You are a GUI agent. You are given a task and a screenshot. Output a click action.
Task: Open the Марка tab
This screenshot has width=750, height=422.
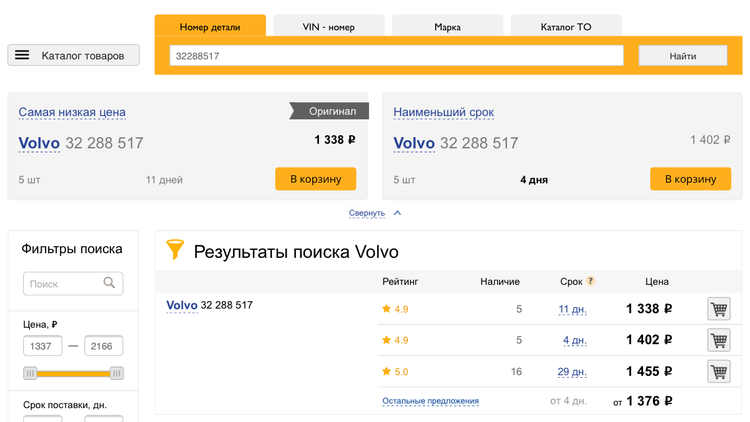pos(447,27)
